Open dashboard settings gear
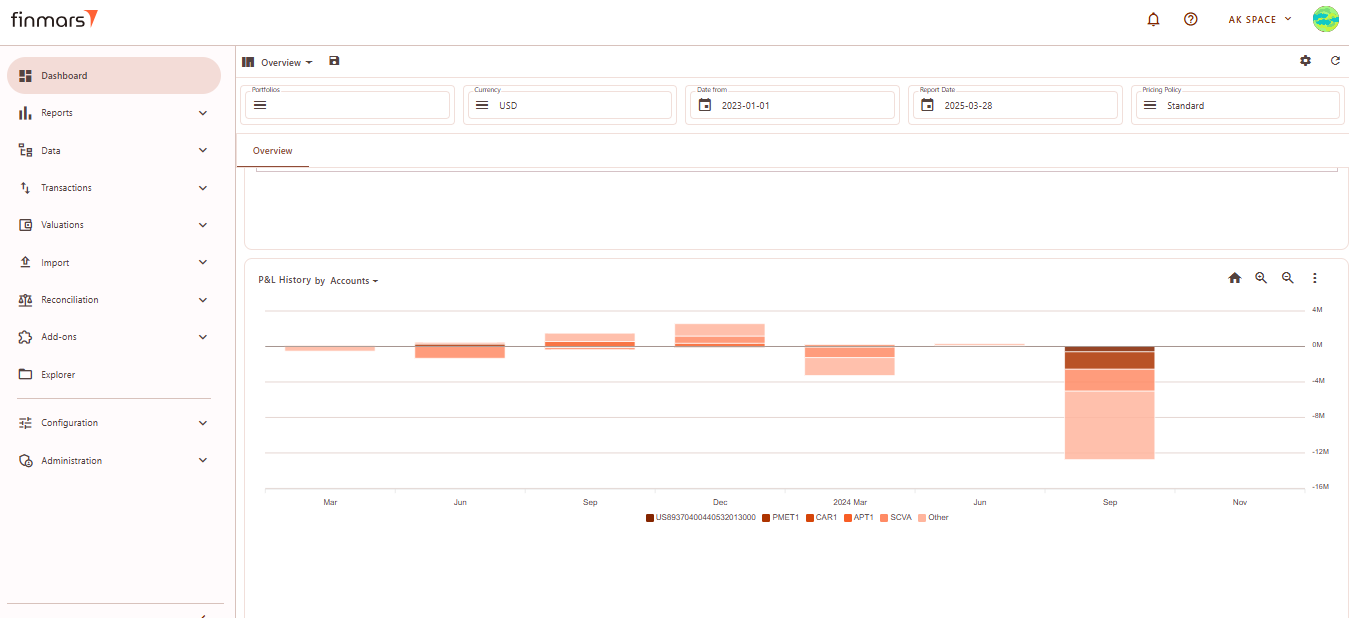Viewport: 1349px width, 618px height. [x=1305, y=61]
